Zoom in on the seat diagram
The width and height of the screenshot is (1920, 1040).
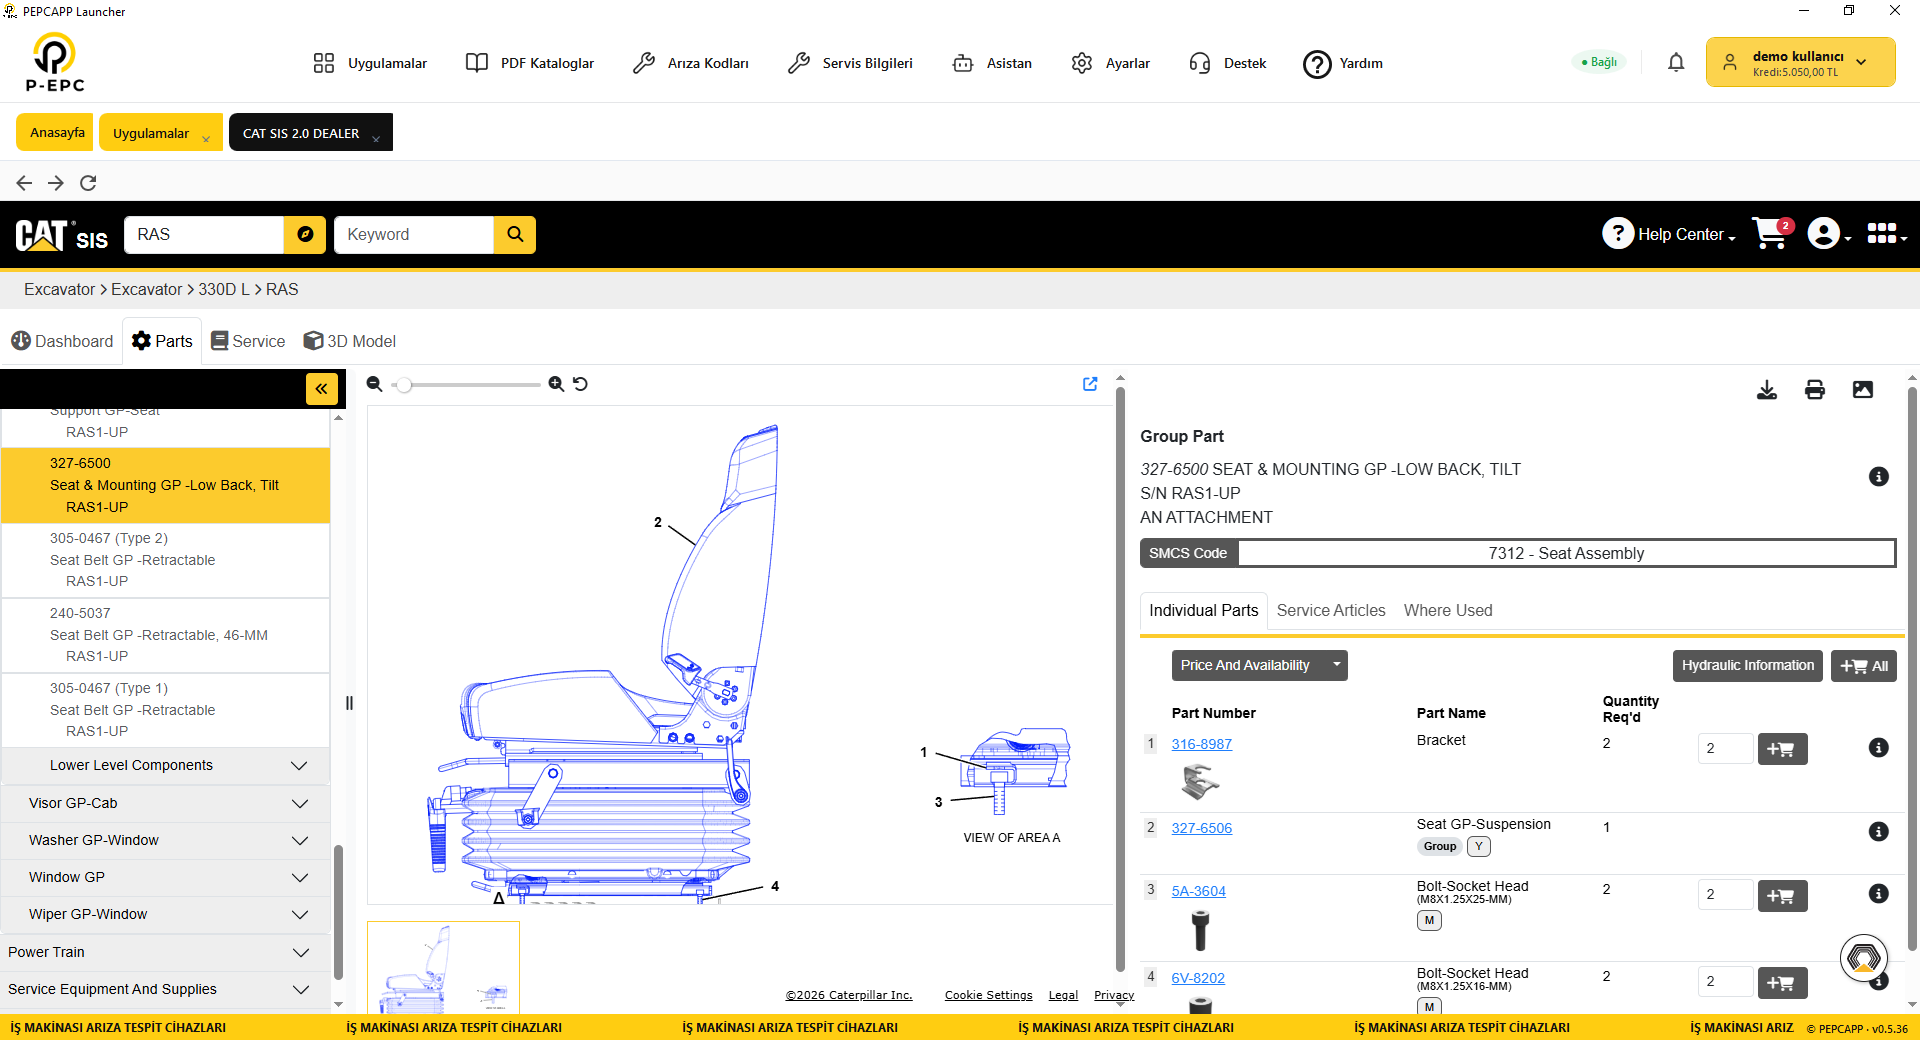click(556, 384)
